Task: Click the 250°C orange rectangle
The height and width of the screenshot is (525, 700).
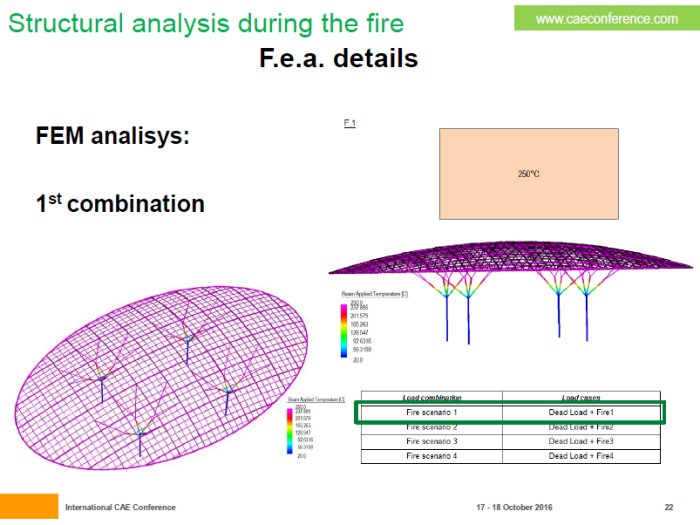Action: coord(528,173)
